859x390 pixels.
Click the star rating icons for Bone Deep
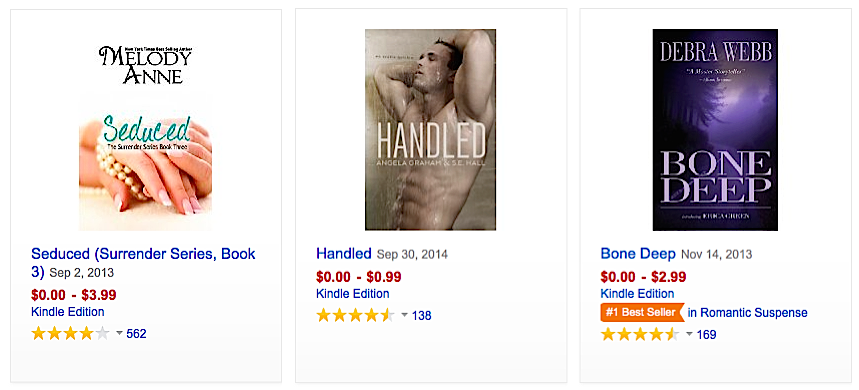(x=640, y=334)
